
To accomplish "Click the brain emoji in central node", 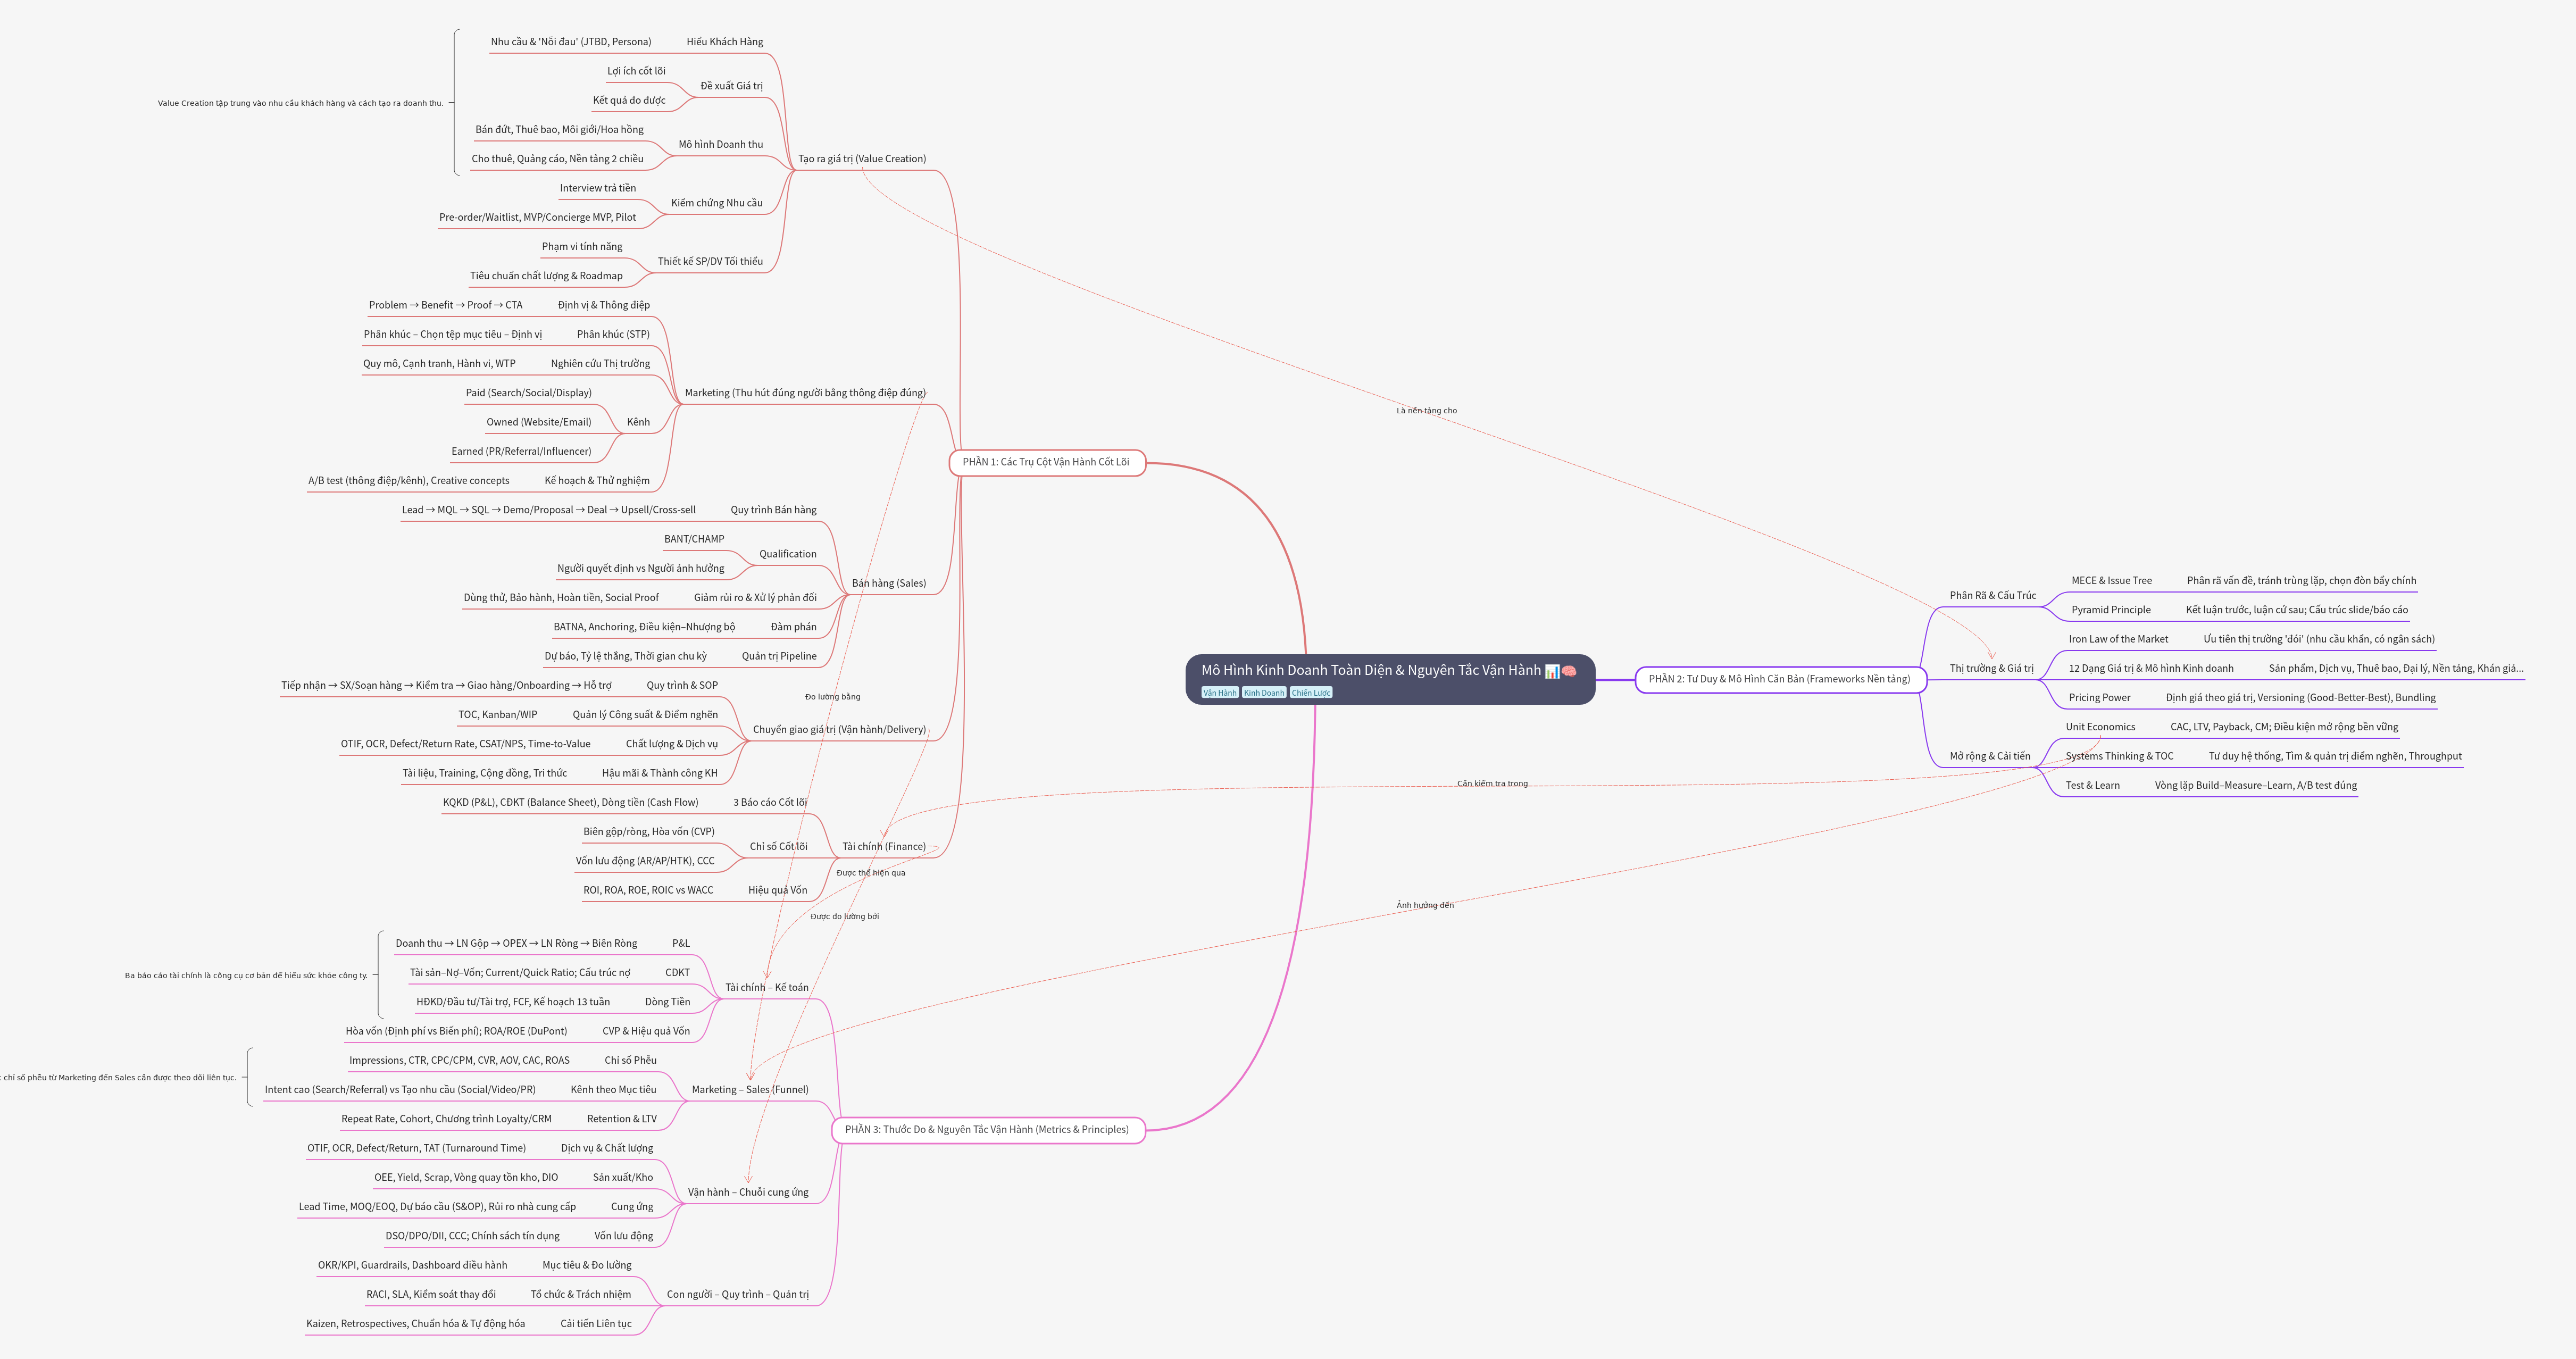I will [x=1568, y=671].
